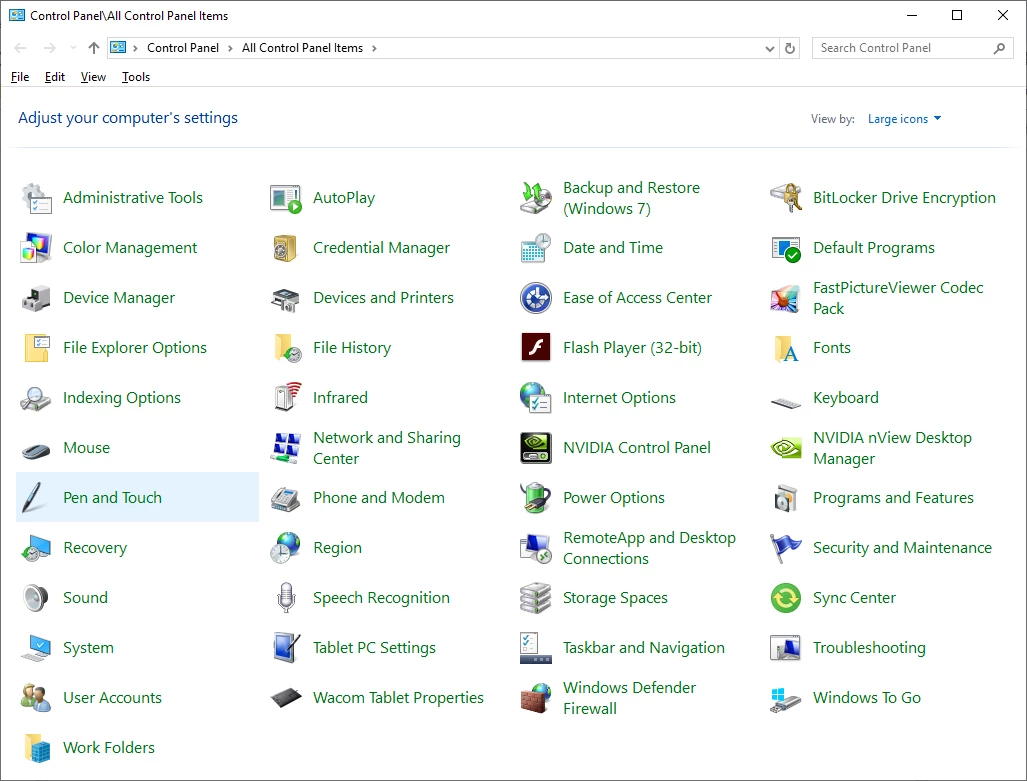This screenshot has width=1027, height=781.
Task: Open the Device Manager icon
Action: point(36,298)
